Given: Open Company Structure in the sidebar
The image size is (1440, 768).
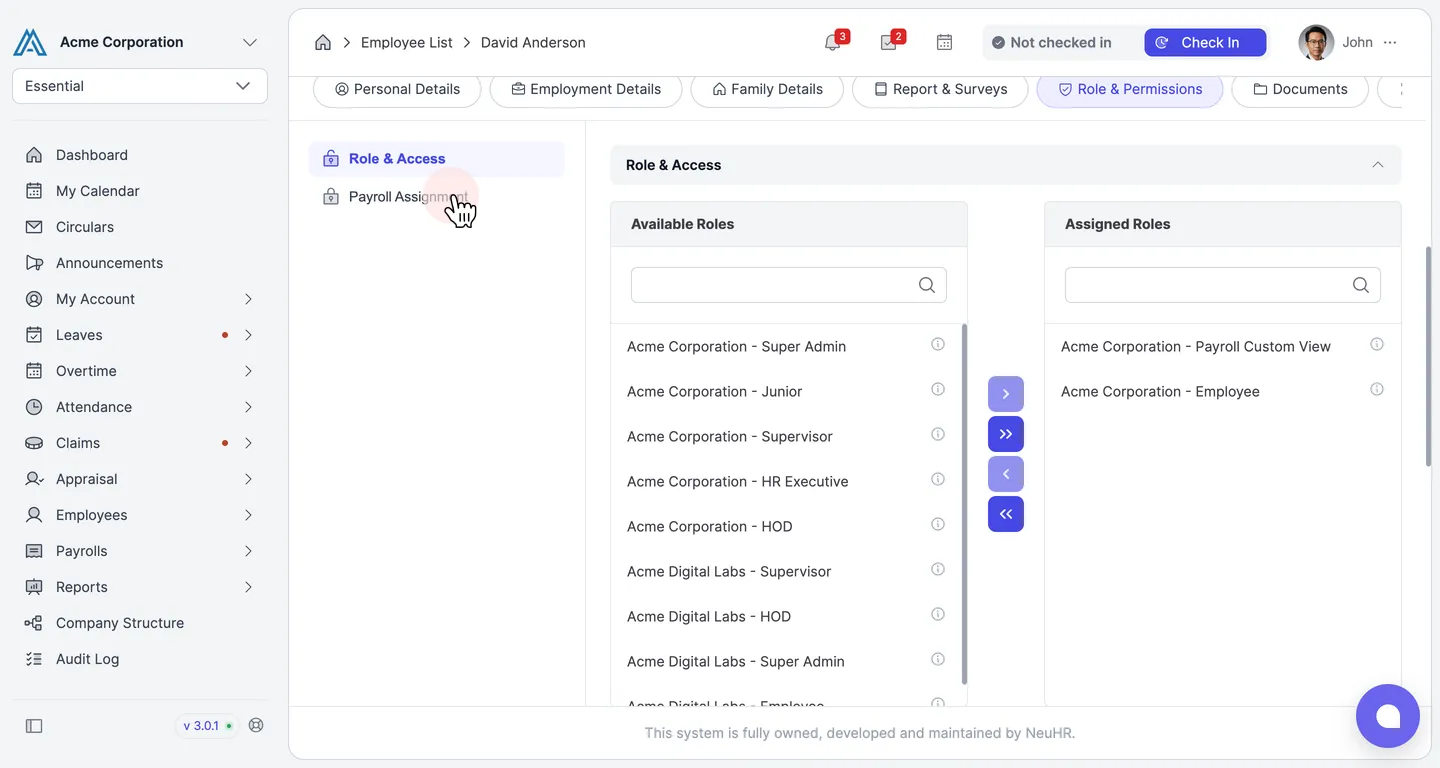Looking at the screenshot, I should pos(140,623).
